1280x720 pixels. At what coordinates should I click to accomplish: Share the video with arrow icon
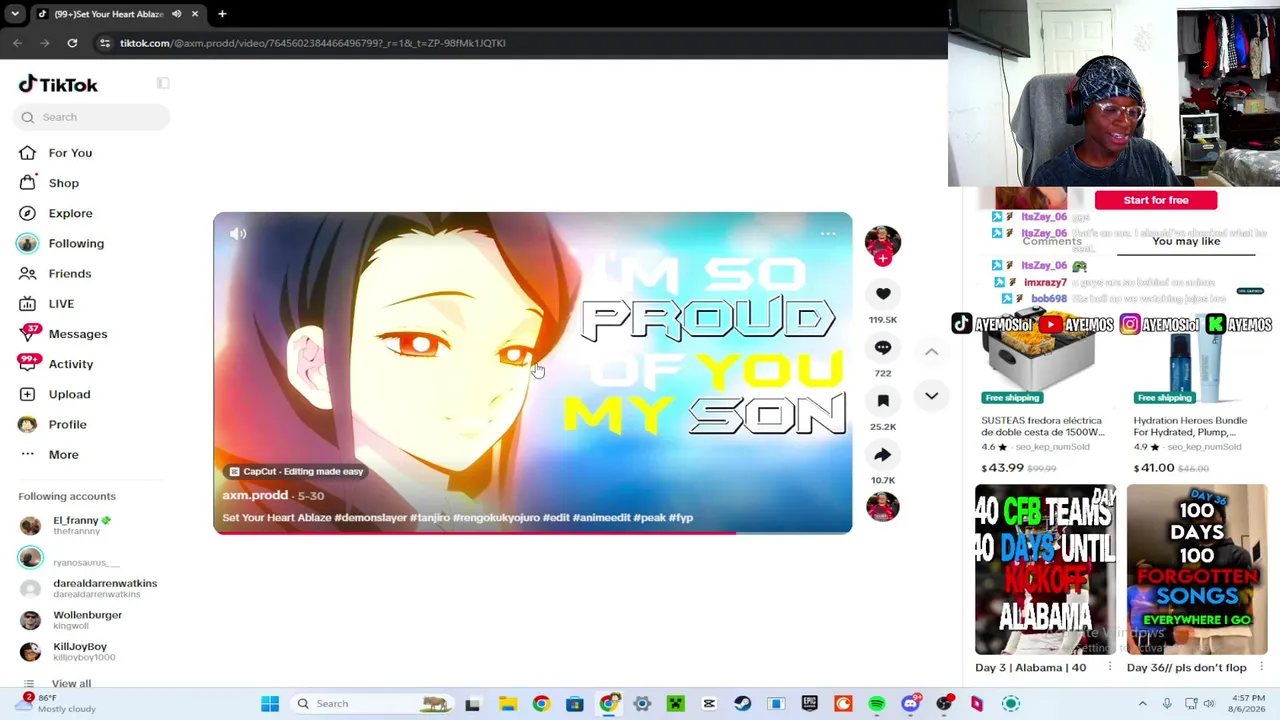tap(883, 455)
